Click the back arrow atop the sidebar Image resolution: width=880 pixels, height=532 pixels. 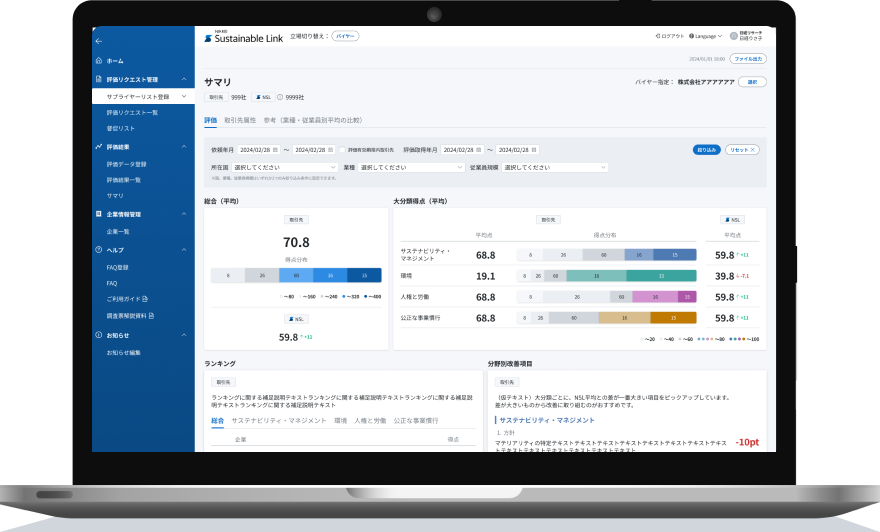click(x=99, y=41)
